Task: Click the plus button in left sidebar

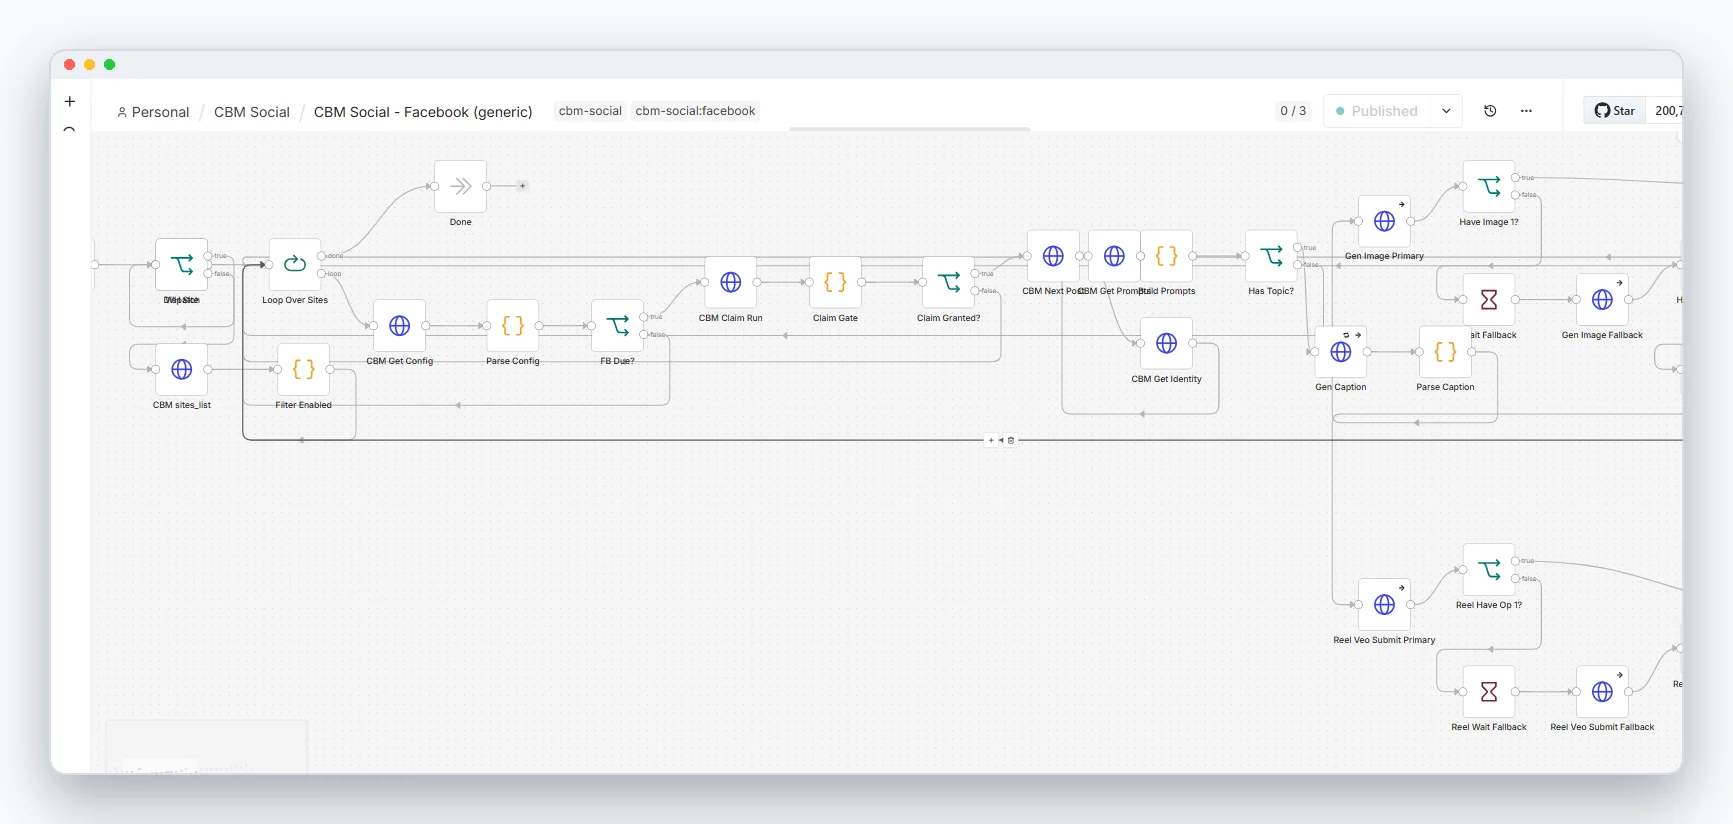Action: tap(70, 101)
